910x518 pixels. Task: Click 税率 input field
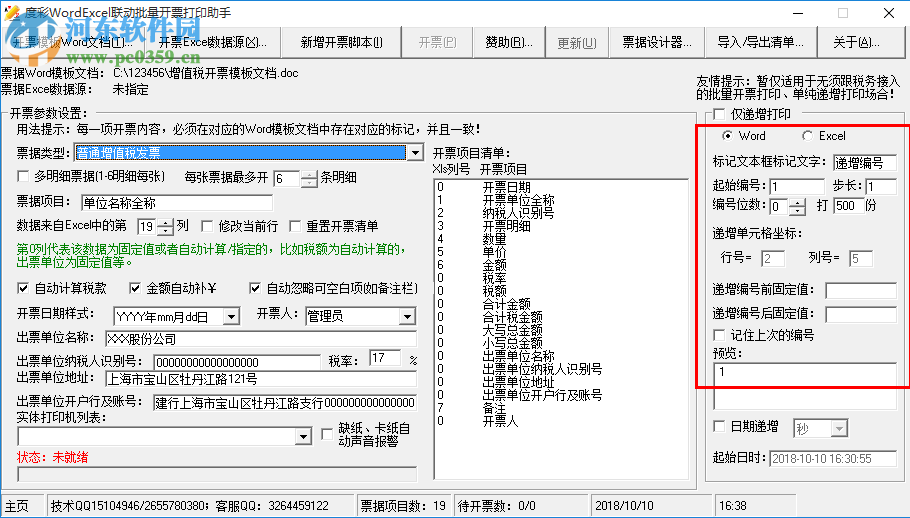click(x=385, y=358)
